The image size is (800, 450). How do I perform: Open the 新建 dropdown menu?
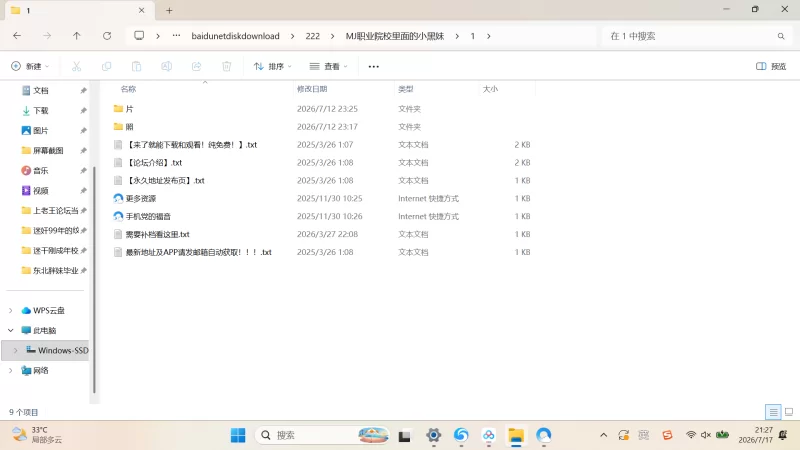(x=30, y=66)
